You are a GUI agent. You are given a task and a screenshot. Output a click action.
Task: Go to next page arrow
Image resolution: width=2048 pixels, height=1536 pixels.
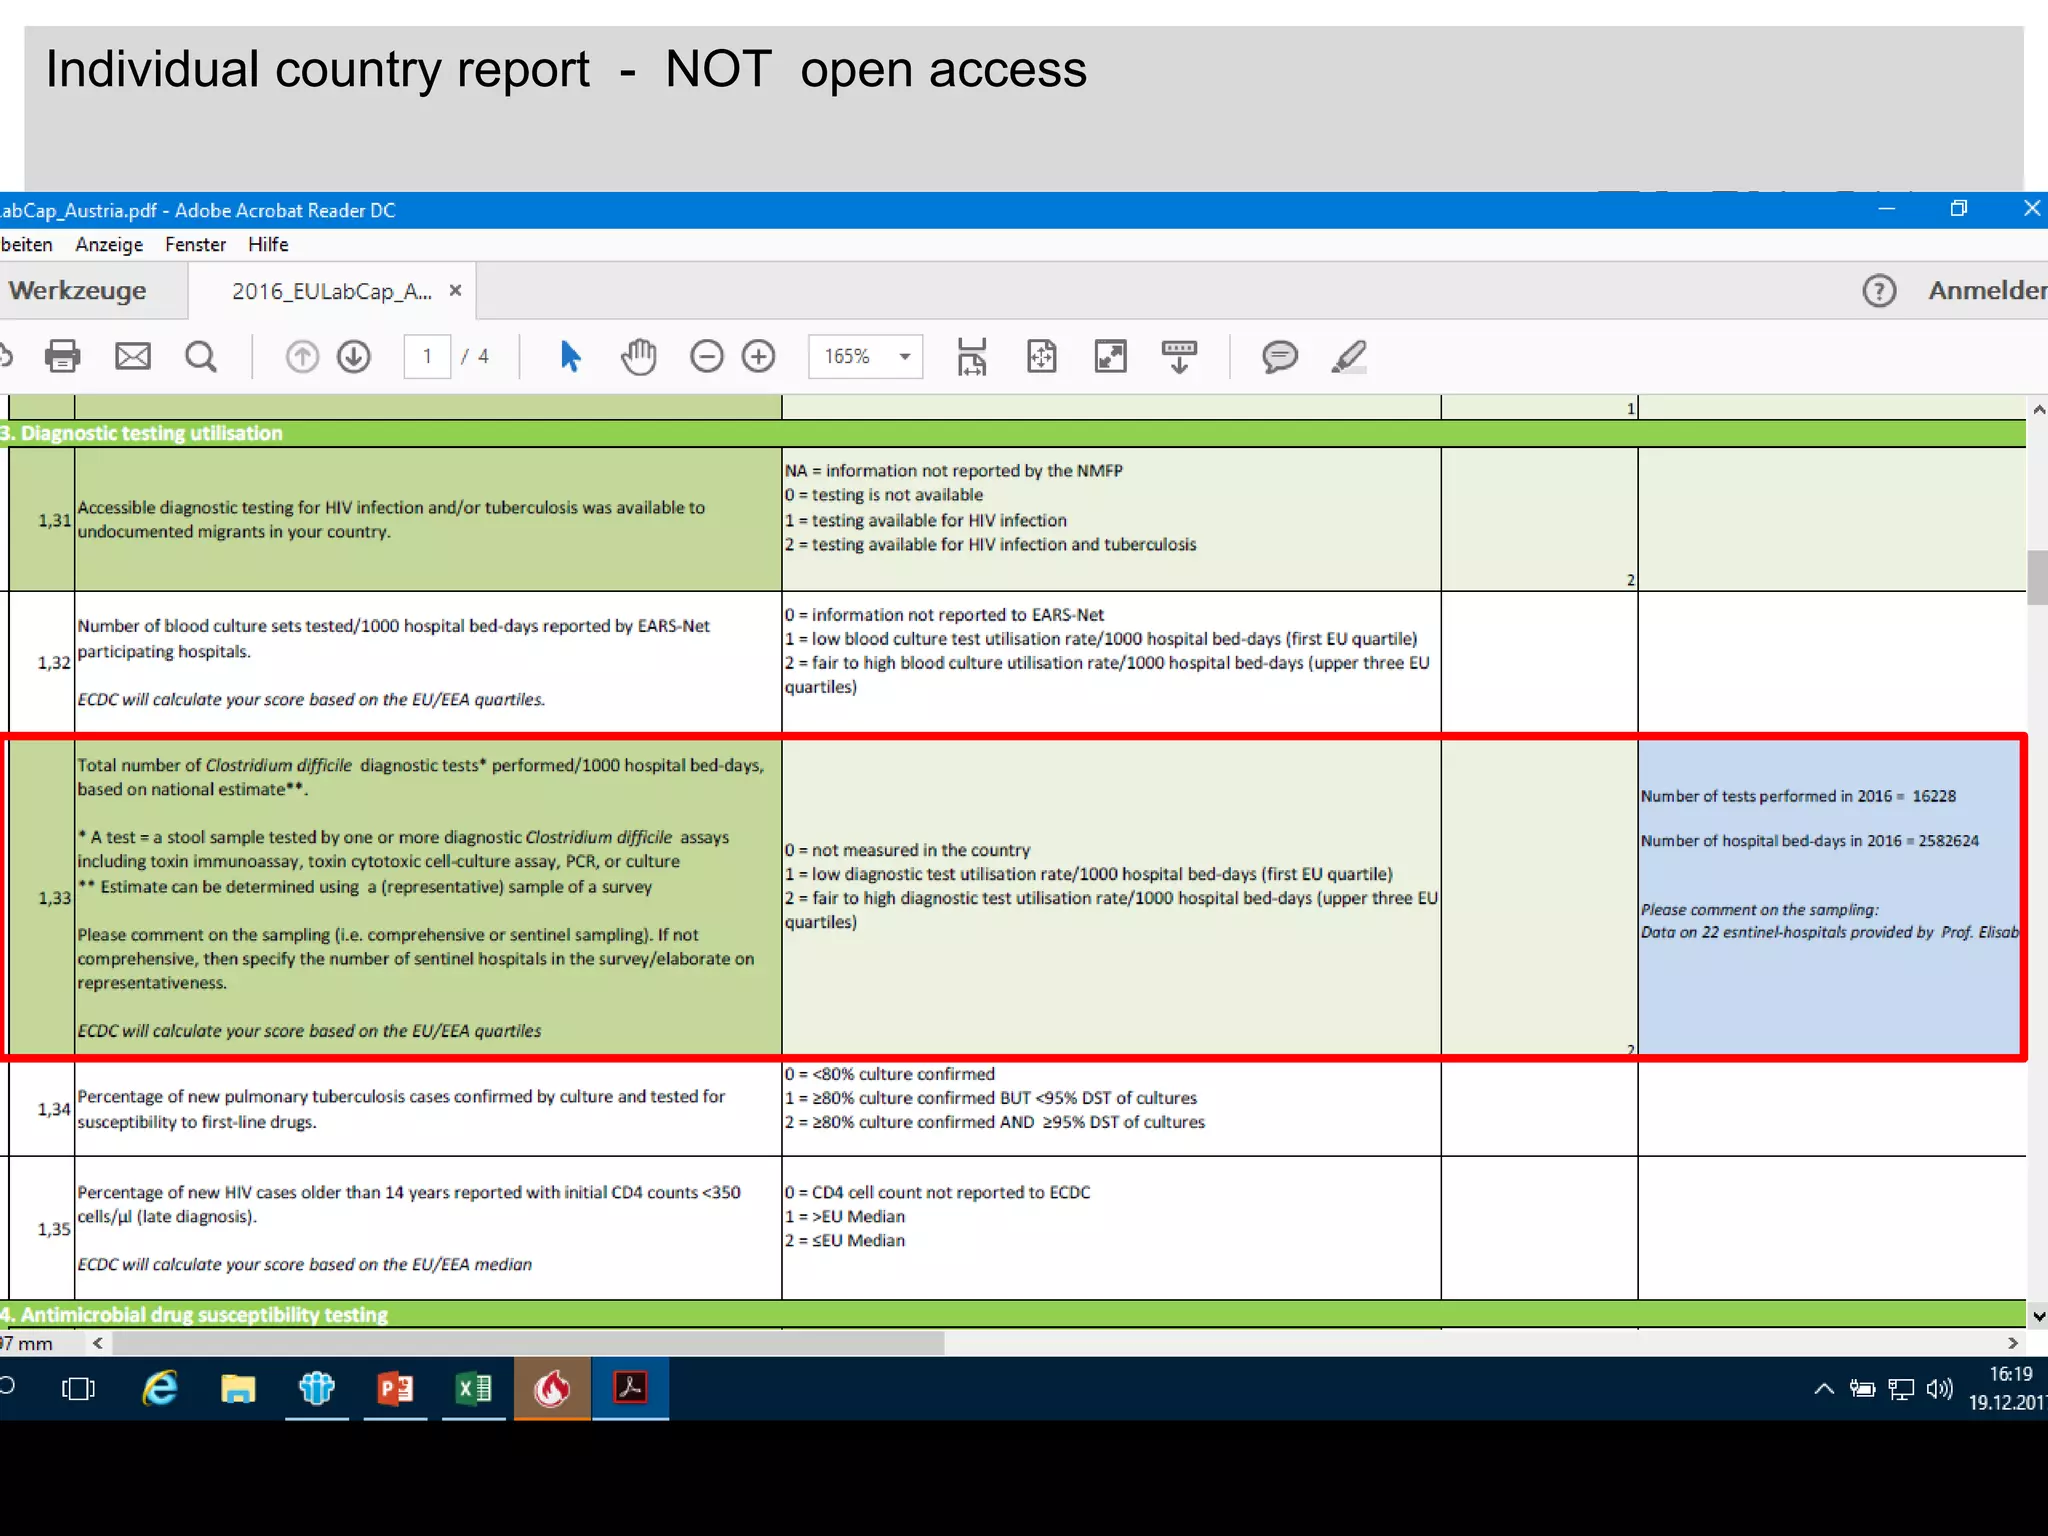tap(354, 356)
